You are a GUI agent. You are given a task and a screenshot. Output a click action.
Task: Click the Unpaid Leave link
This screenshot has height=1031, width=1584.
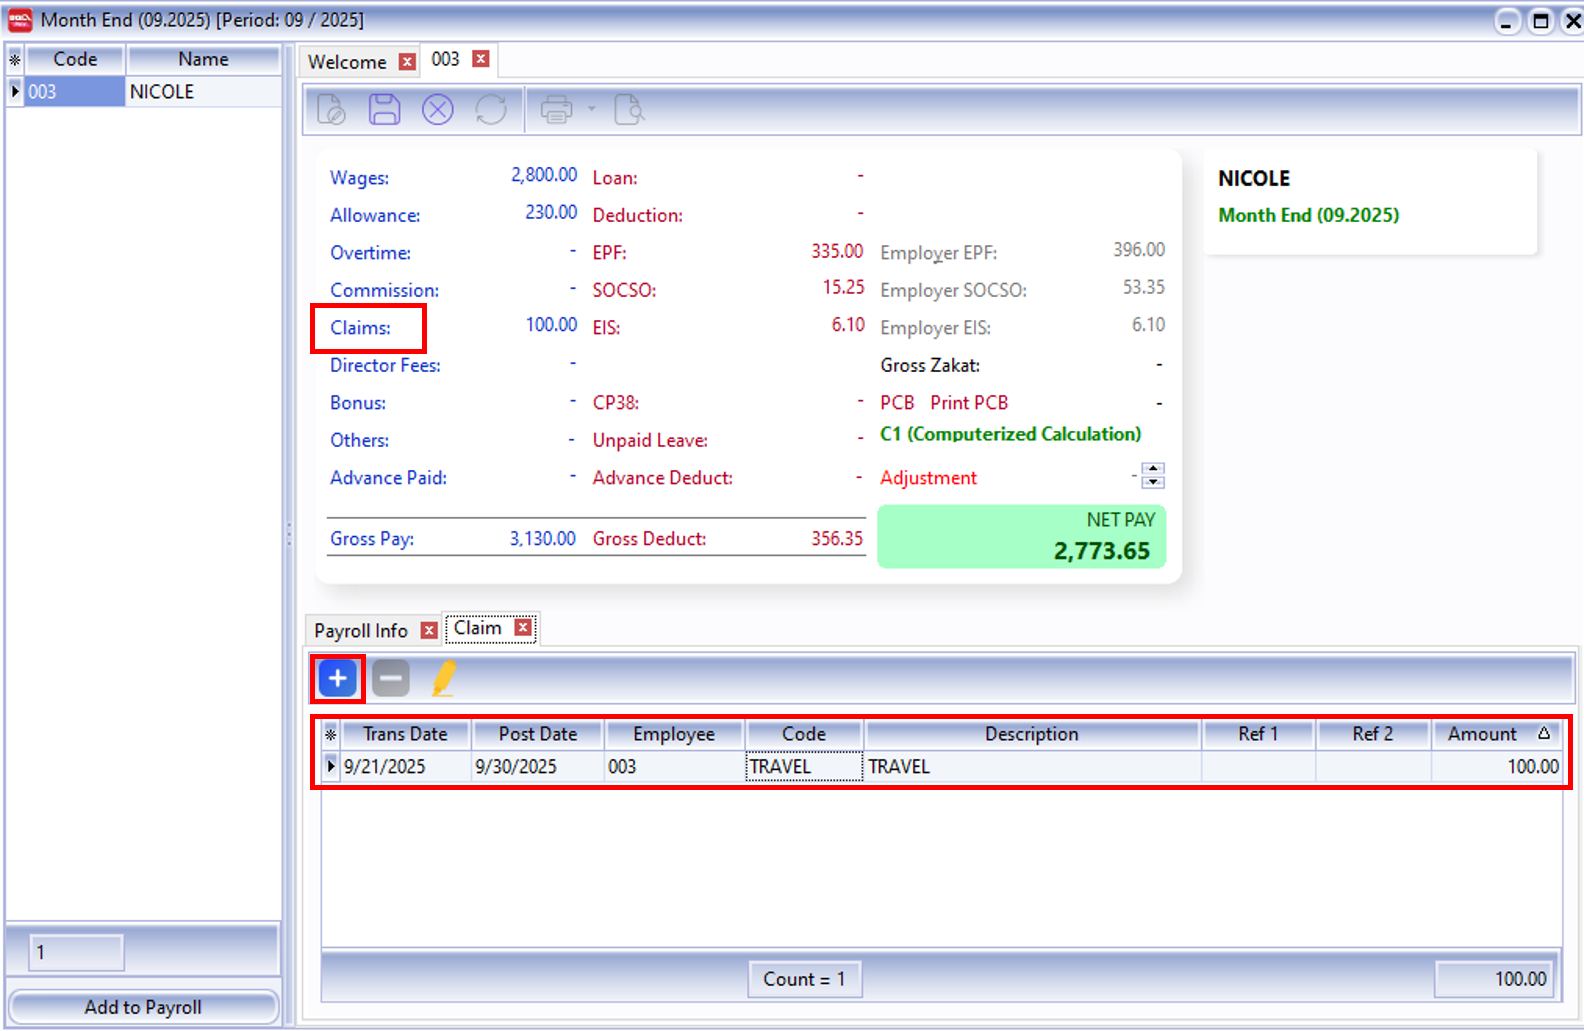(x=650, y=440)
